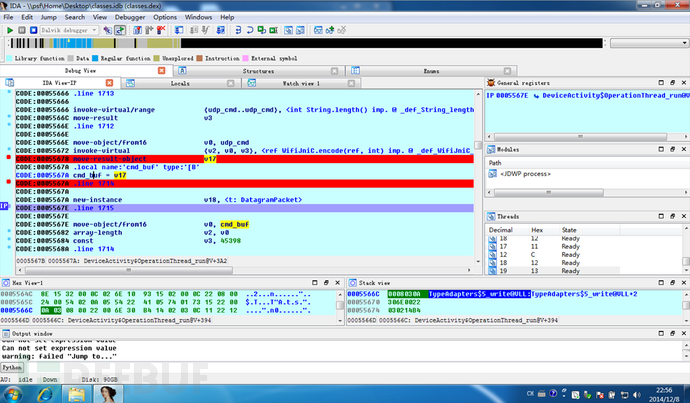Click the delete breakpoint icon with red X
The width and height of the screenshot is (690, 403).
click(161, 30)
